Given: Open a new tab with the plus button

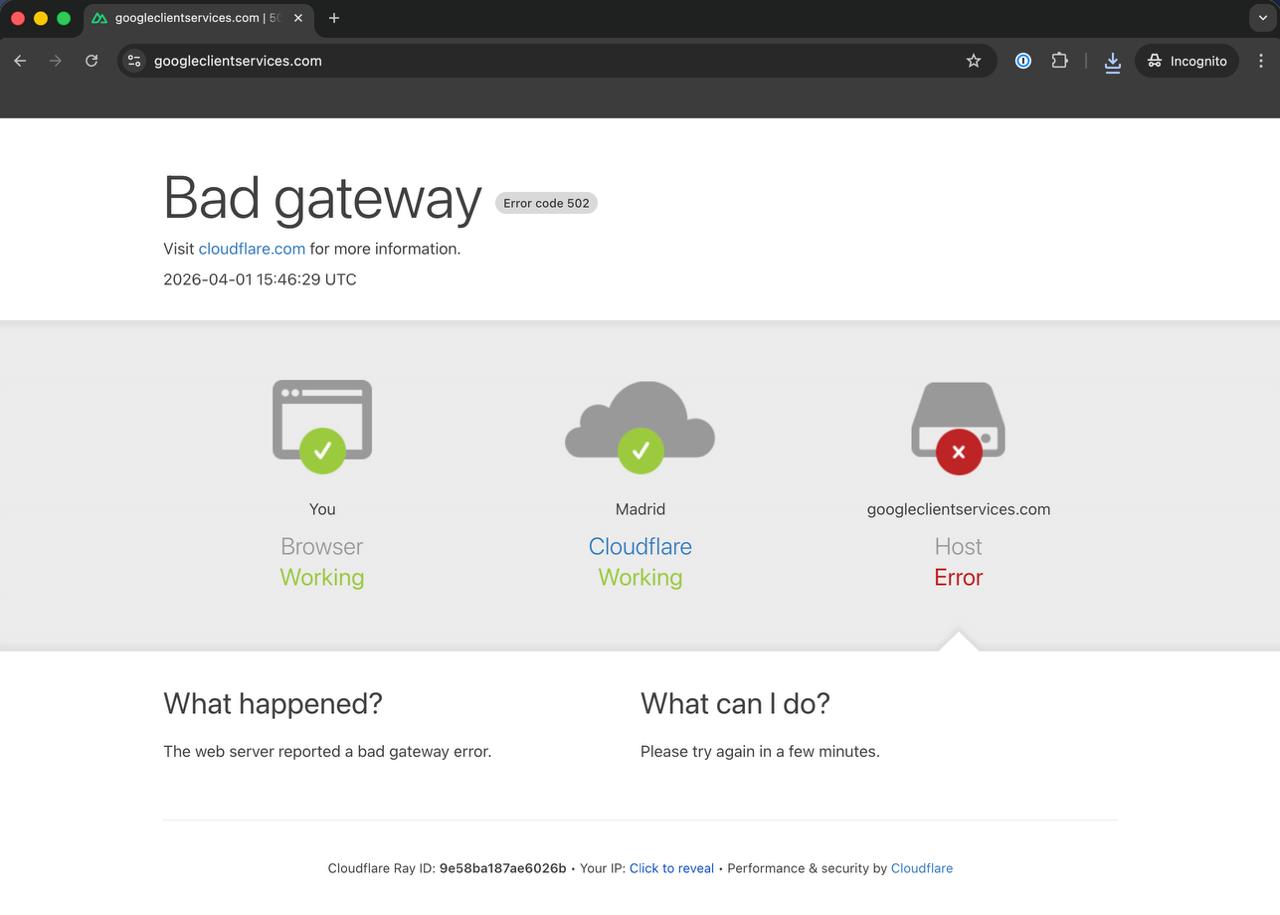Looking at the screenshot, I should 334,17.
